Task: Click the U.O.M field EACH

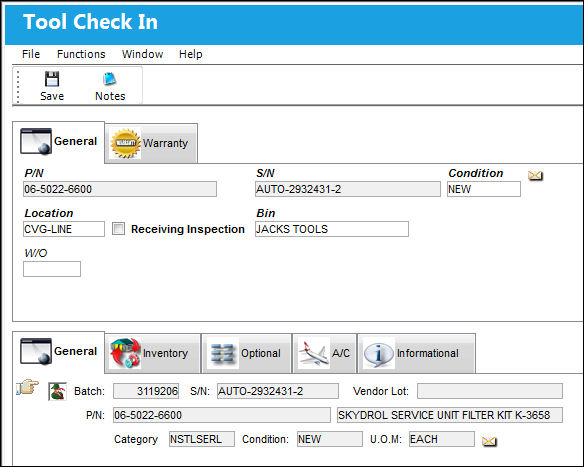Action: [442, 439]
